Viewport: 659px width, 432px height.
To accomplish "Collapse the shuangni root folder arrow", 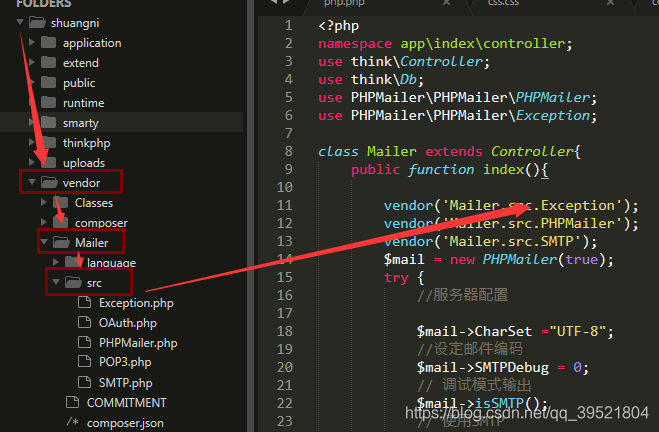I will pos(20,22).
